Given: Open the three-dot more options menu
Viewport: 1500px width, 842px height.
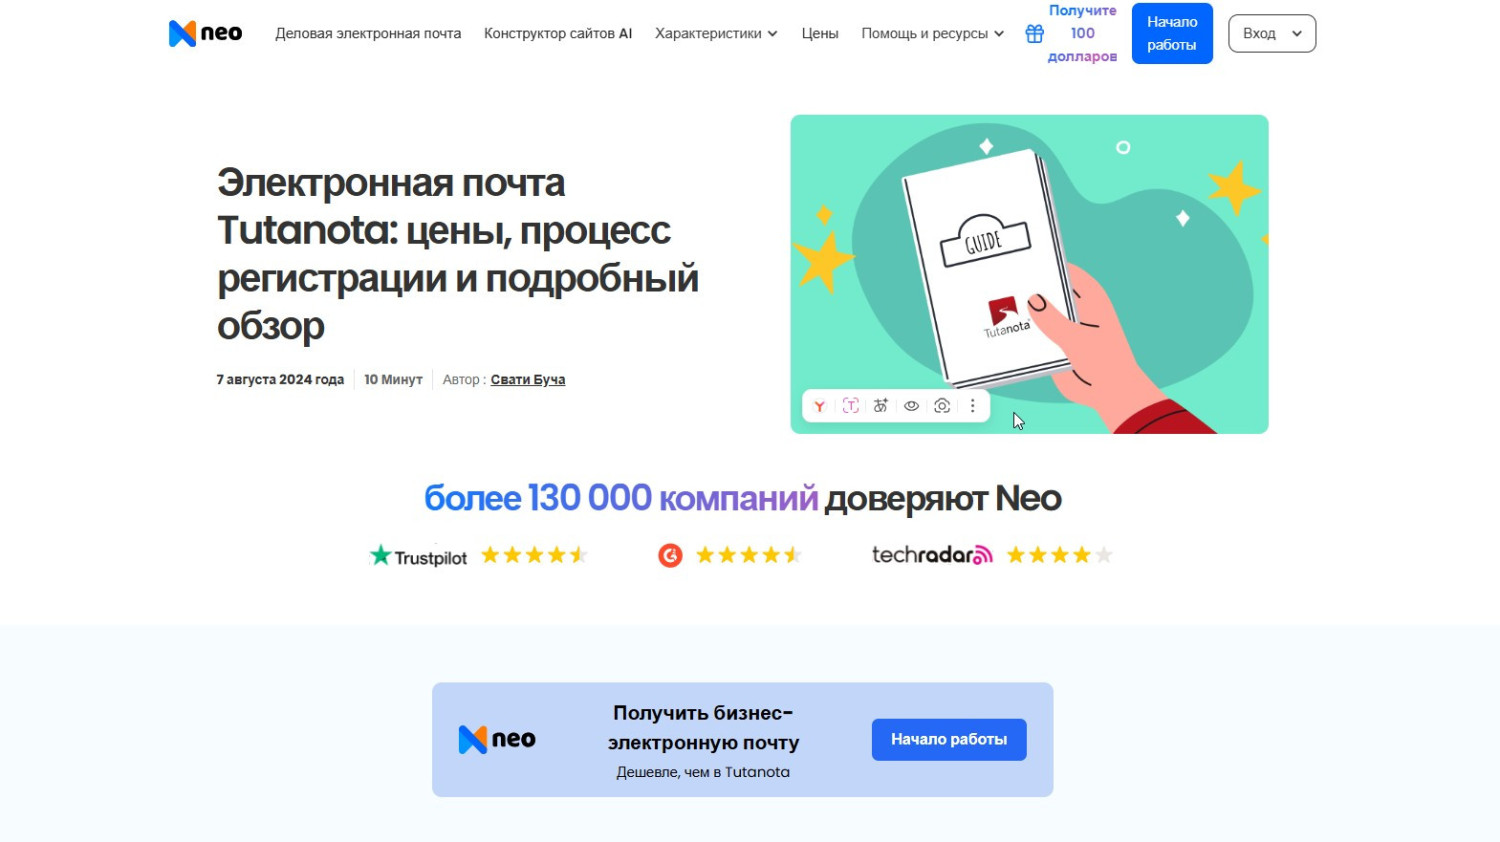Looking at the screenshot, I should 972,406.
